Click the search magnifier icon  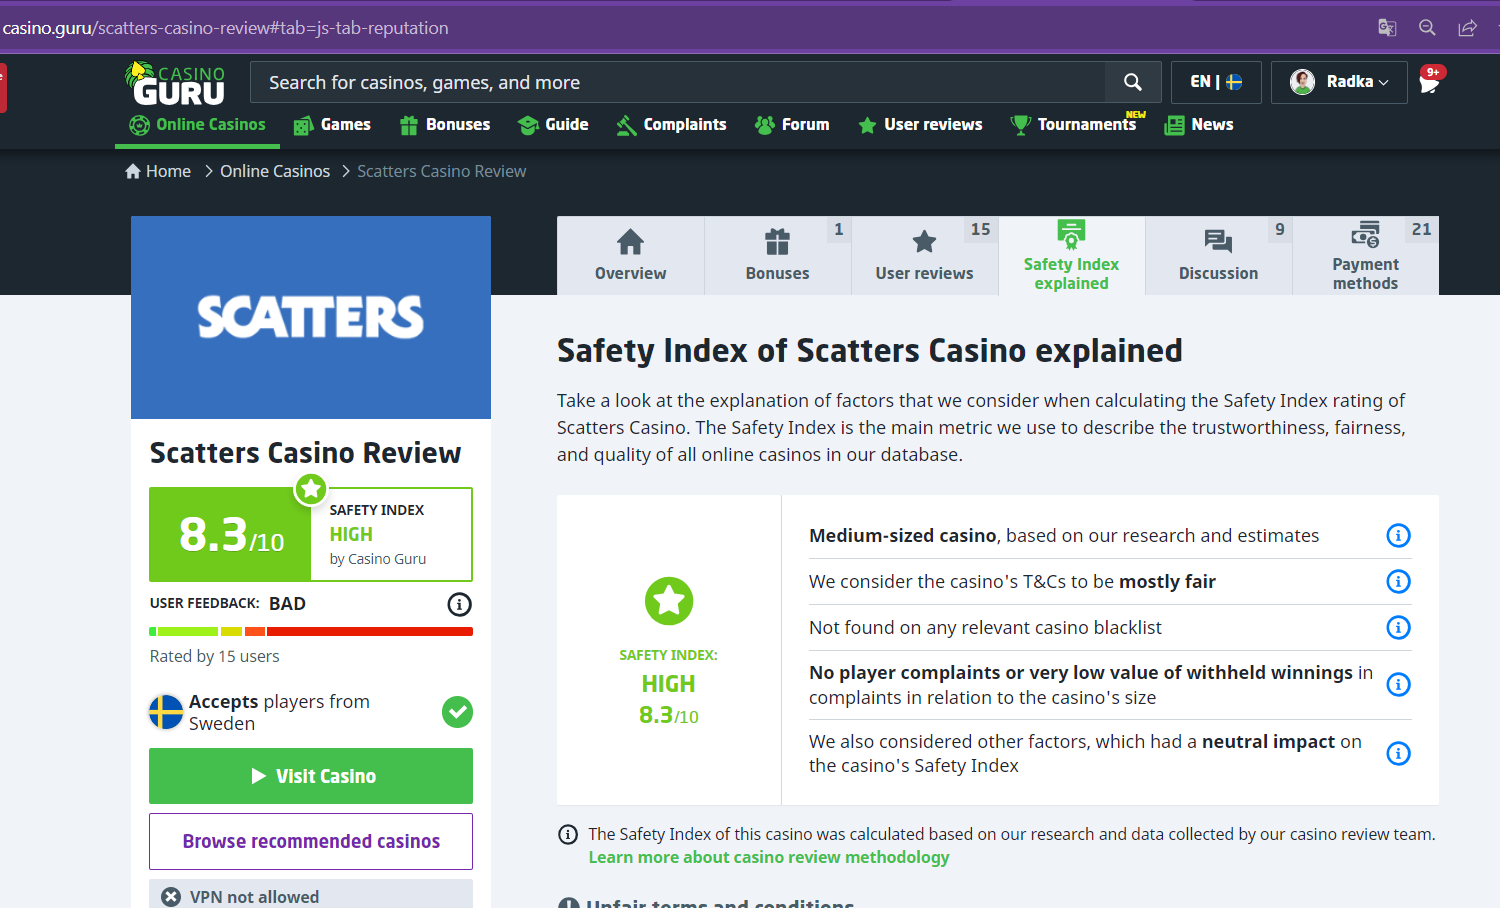point(1132,82)
